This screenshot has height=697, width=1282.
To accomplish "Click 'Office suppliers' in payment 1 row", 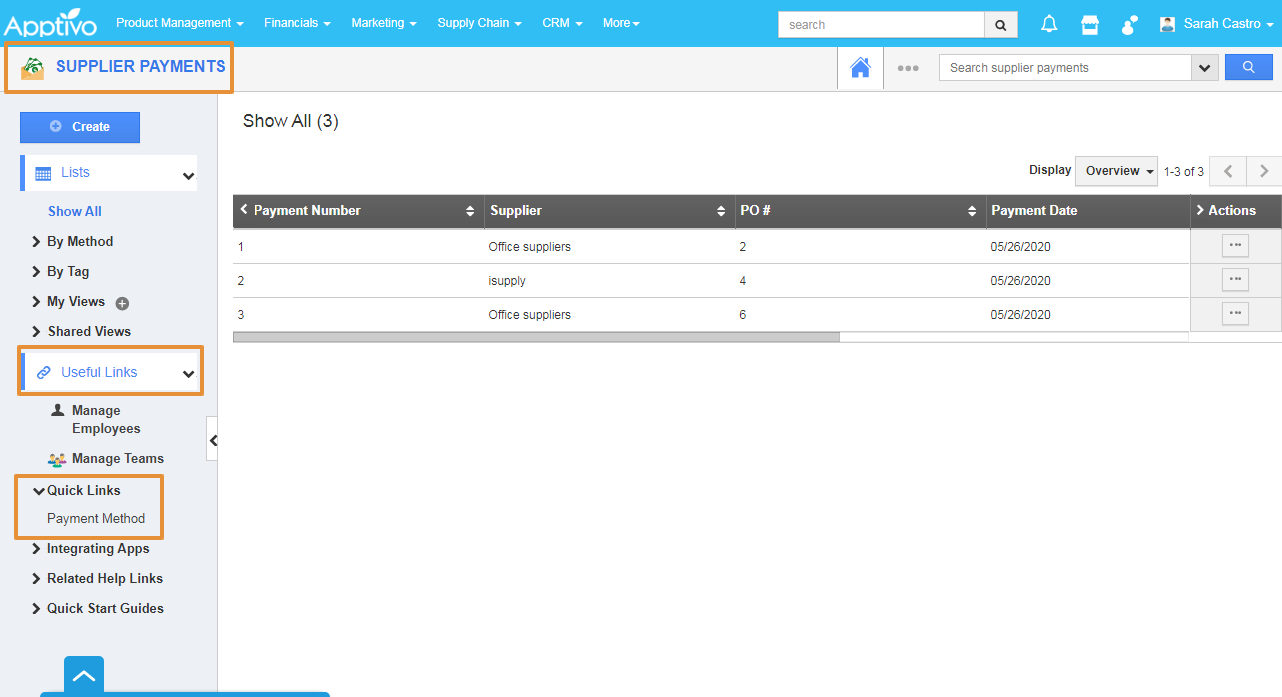I will pyautogui.click(x=530, y=247).
